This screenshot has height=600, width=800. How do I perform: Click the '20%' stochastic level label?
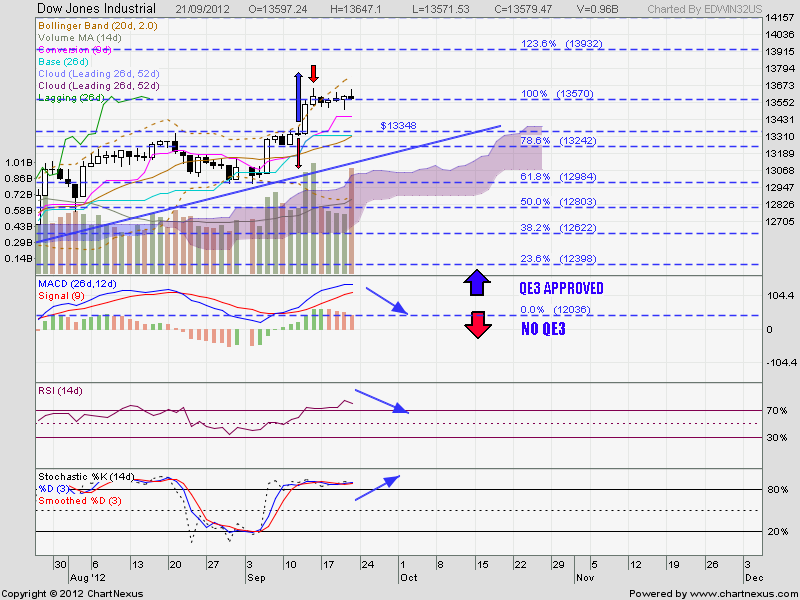pyautogui.click(x=777, y=532)
